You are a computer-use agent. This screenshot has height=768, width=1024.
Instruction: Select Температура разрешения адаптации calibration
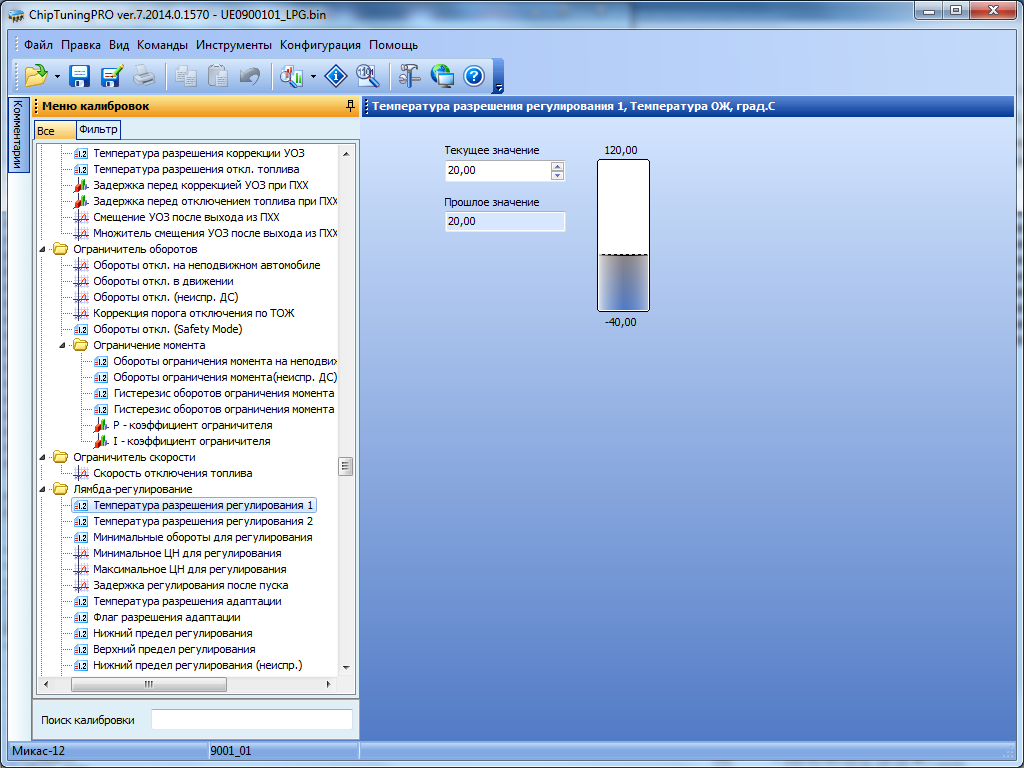(x=187, y=601)
